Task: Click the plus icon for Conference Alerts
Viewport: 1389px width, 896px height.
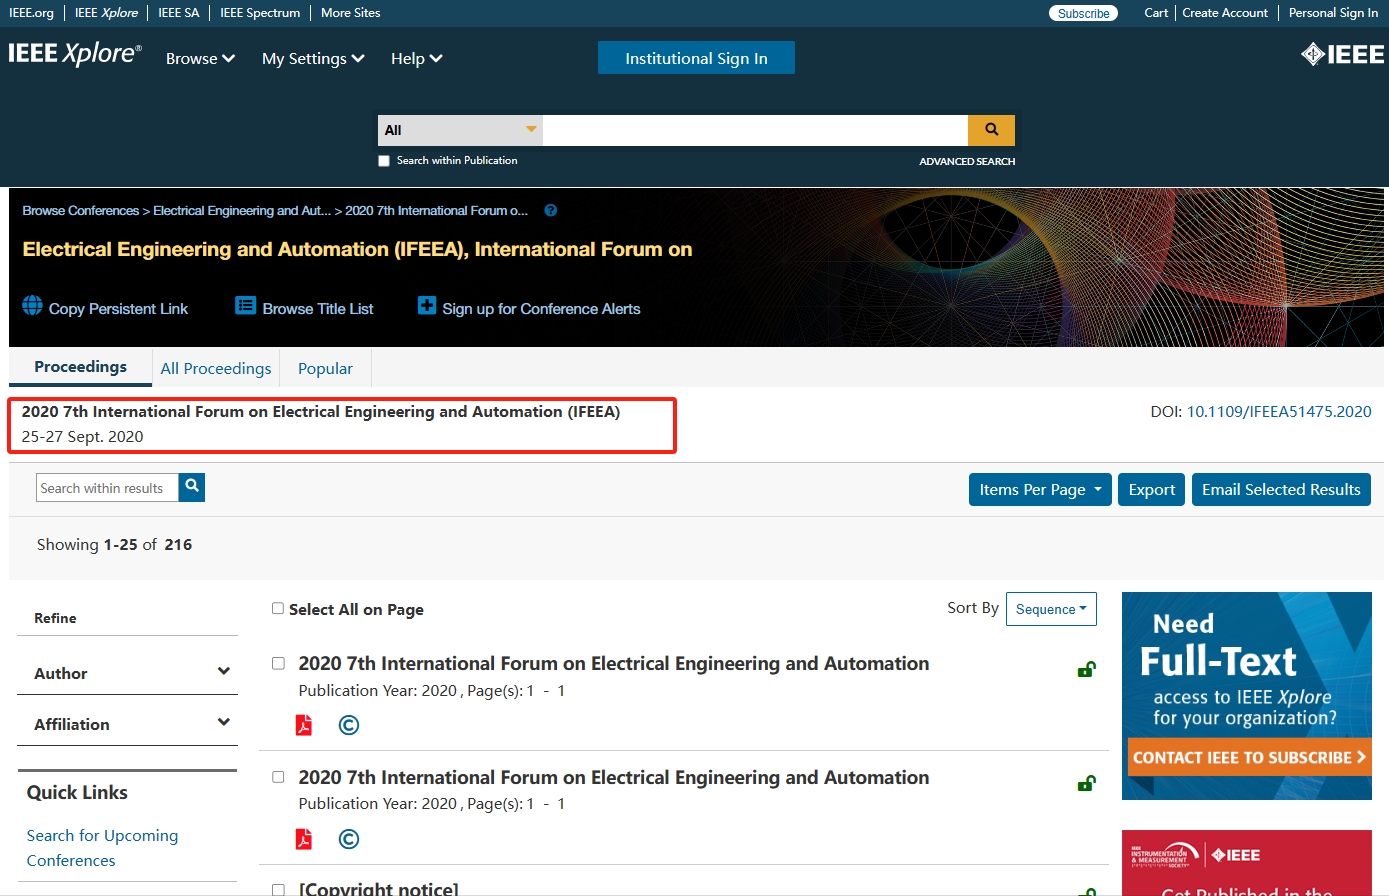Action: (426, 305)
